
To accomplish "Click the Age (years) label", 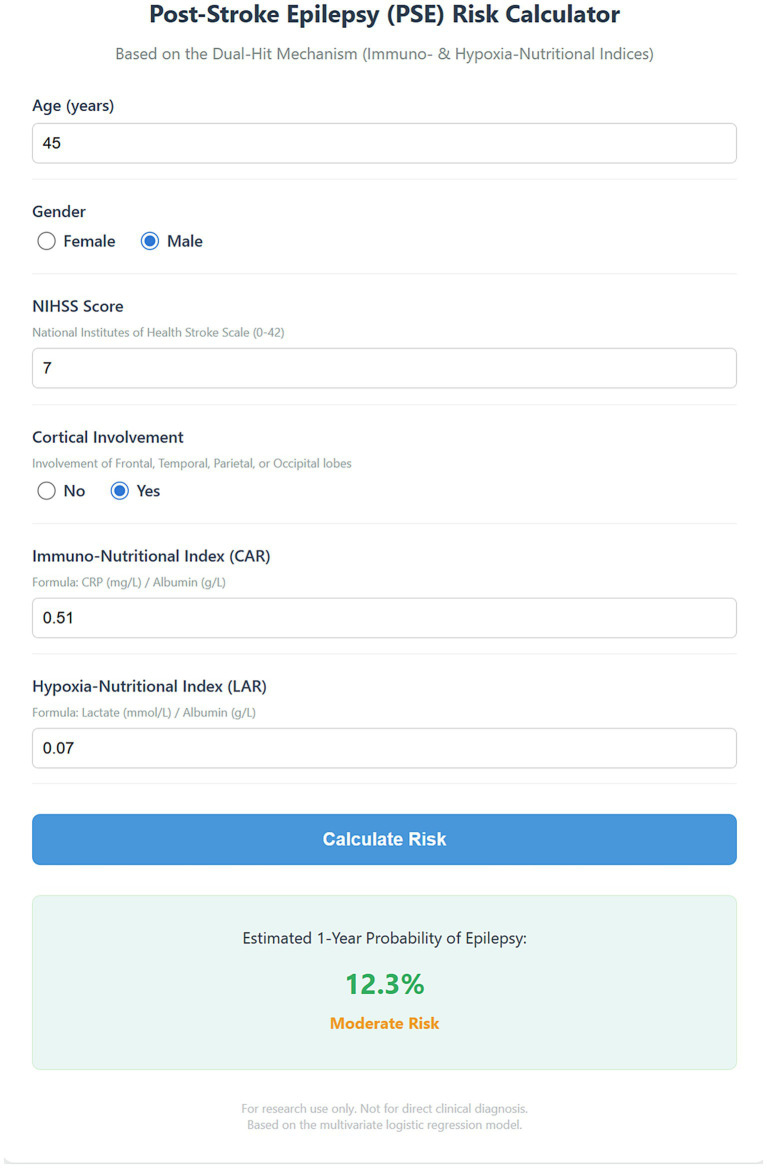I will coord(73,106).
